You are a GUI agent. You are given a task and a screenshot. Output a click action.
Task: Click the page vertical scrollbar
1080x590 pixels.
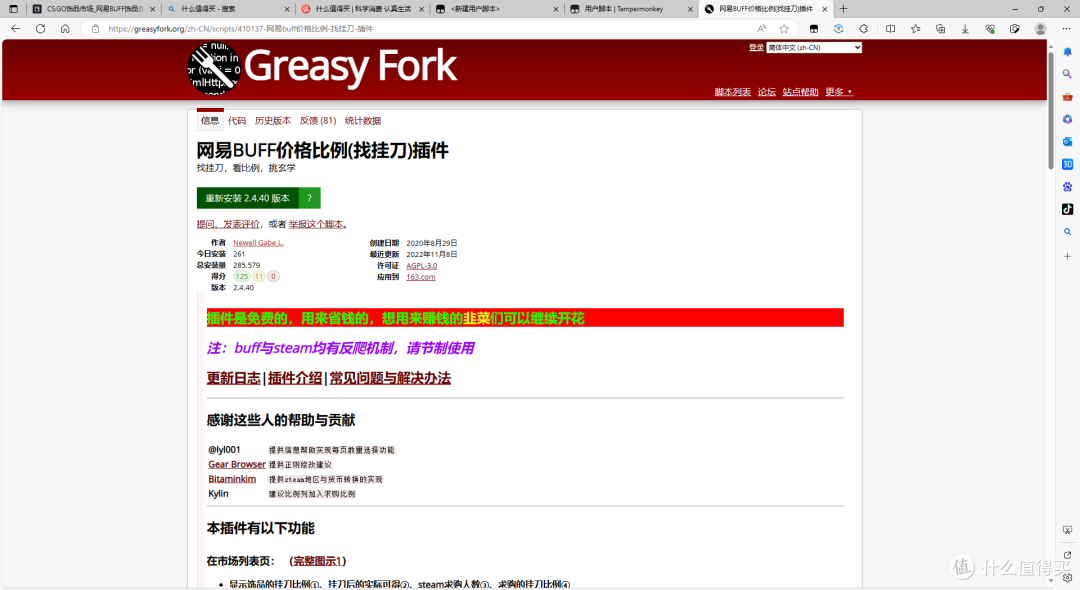[1050, 110]
